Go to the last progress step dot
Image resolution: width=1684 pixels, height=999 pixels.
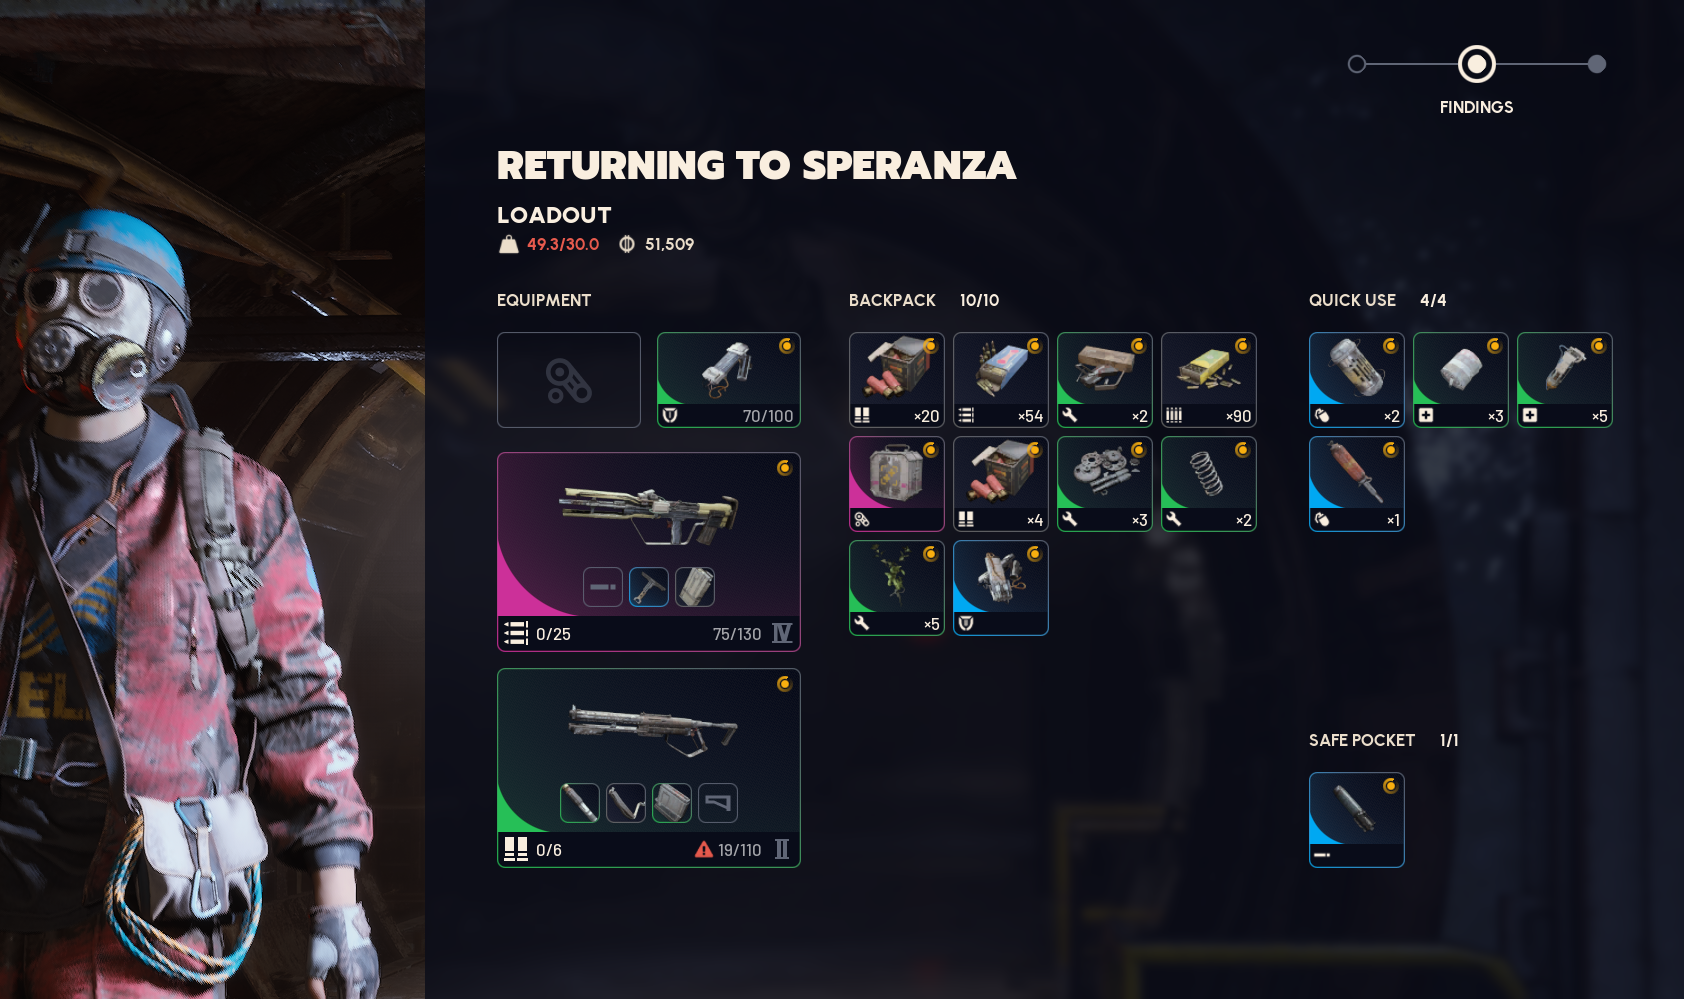(x=1597, y=64)
